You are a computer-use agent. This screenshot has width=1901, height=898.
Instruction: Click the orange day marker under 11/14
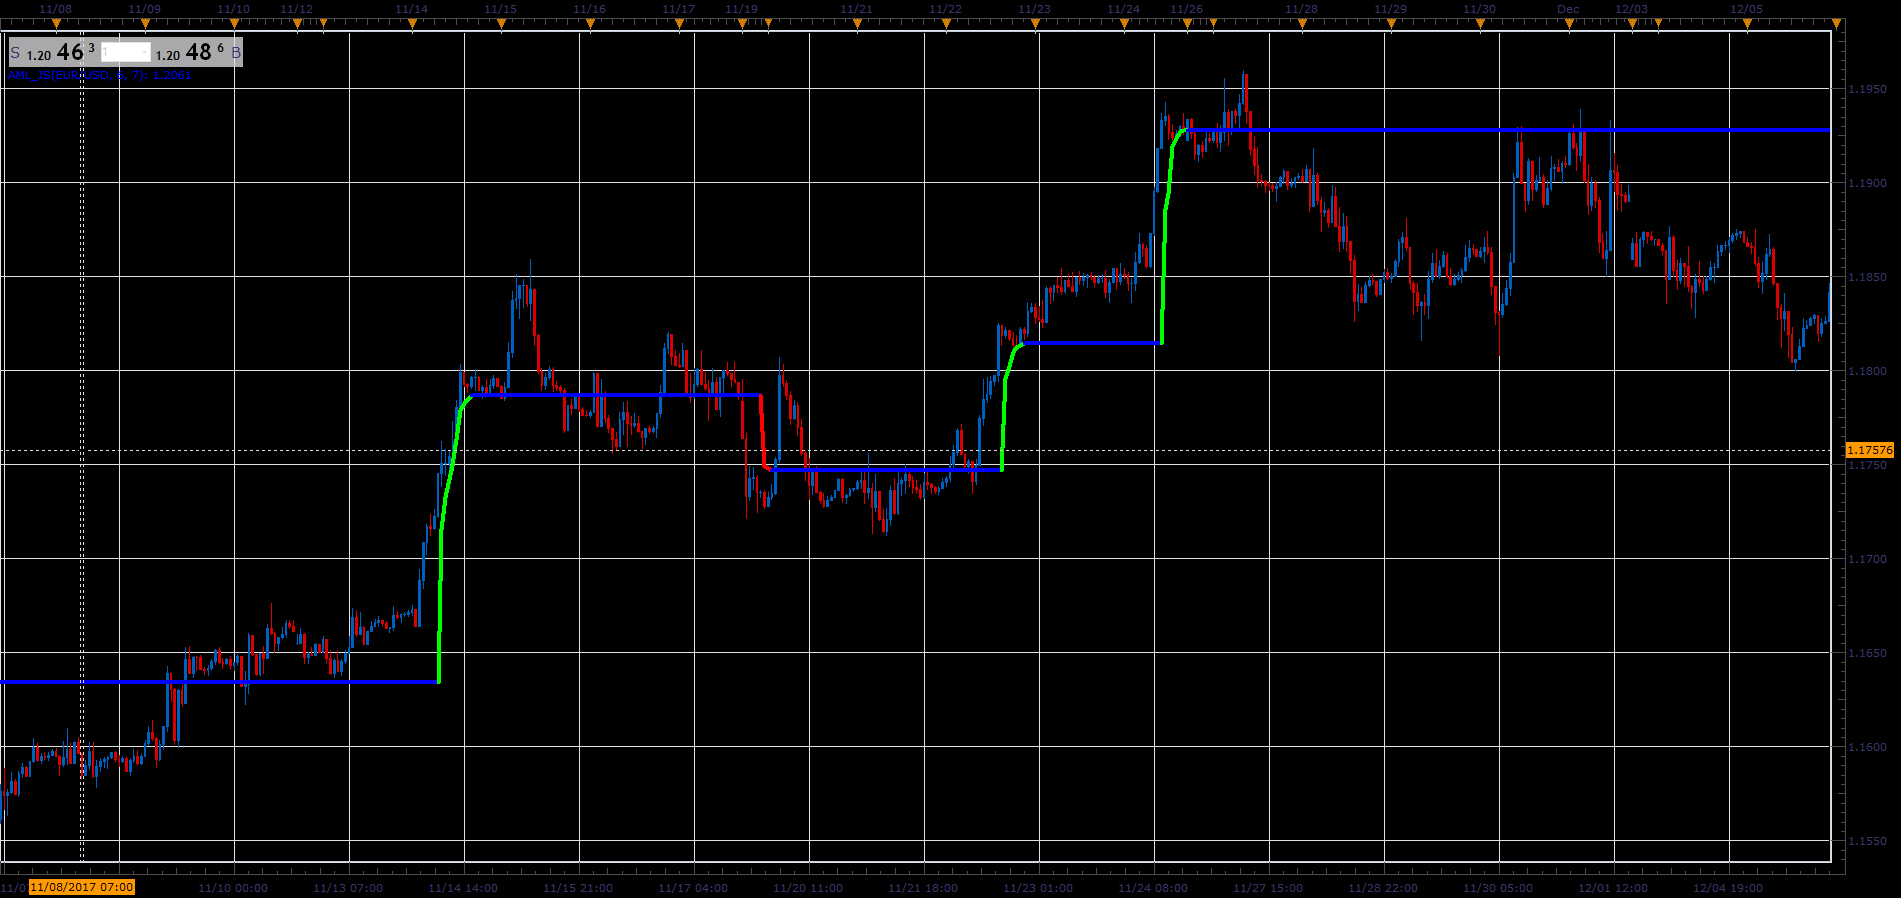click(412, 25)
